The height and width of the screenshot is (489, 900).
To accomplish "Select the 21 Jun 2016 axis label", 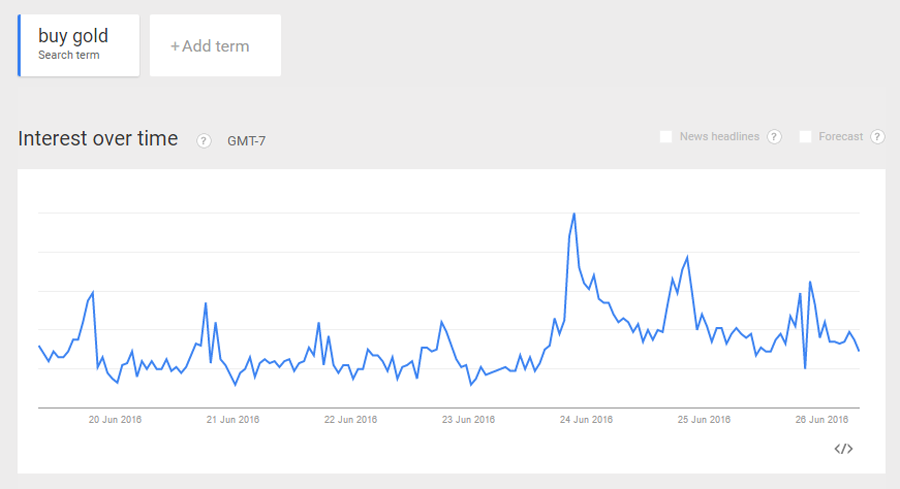I will pyautogui.click(x=233, y=420).
